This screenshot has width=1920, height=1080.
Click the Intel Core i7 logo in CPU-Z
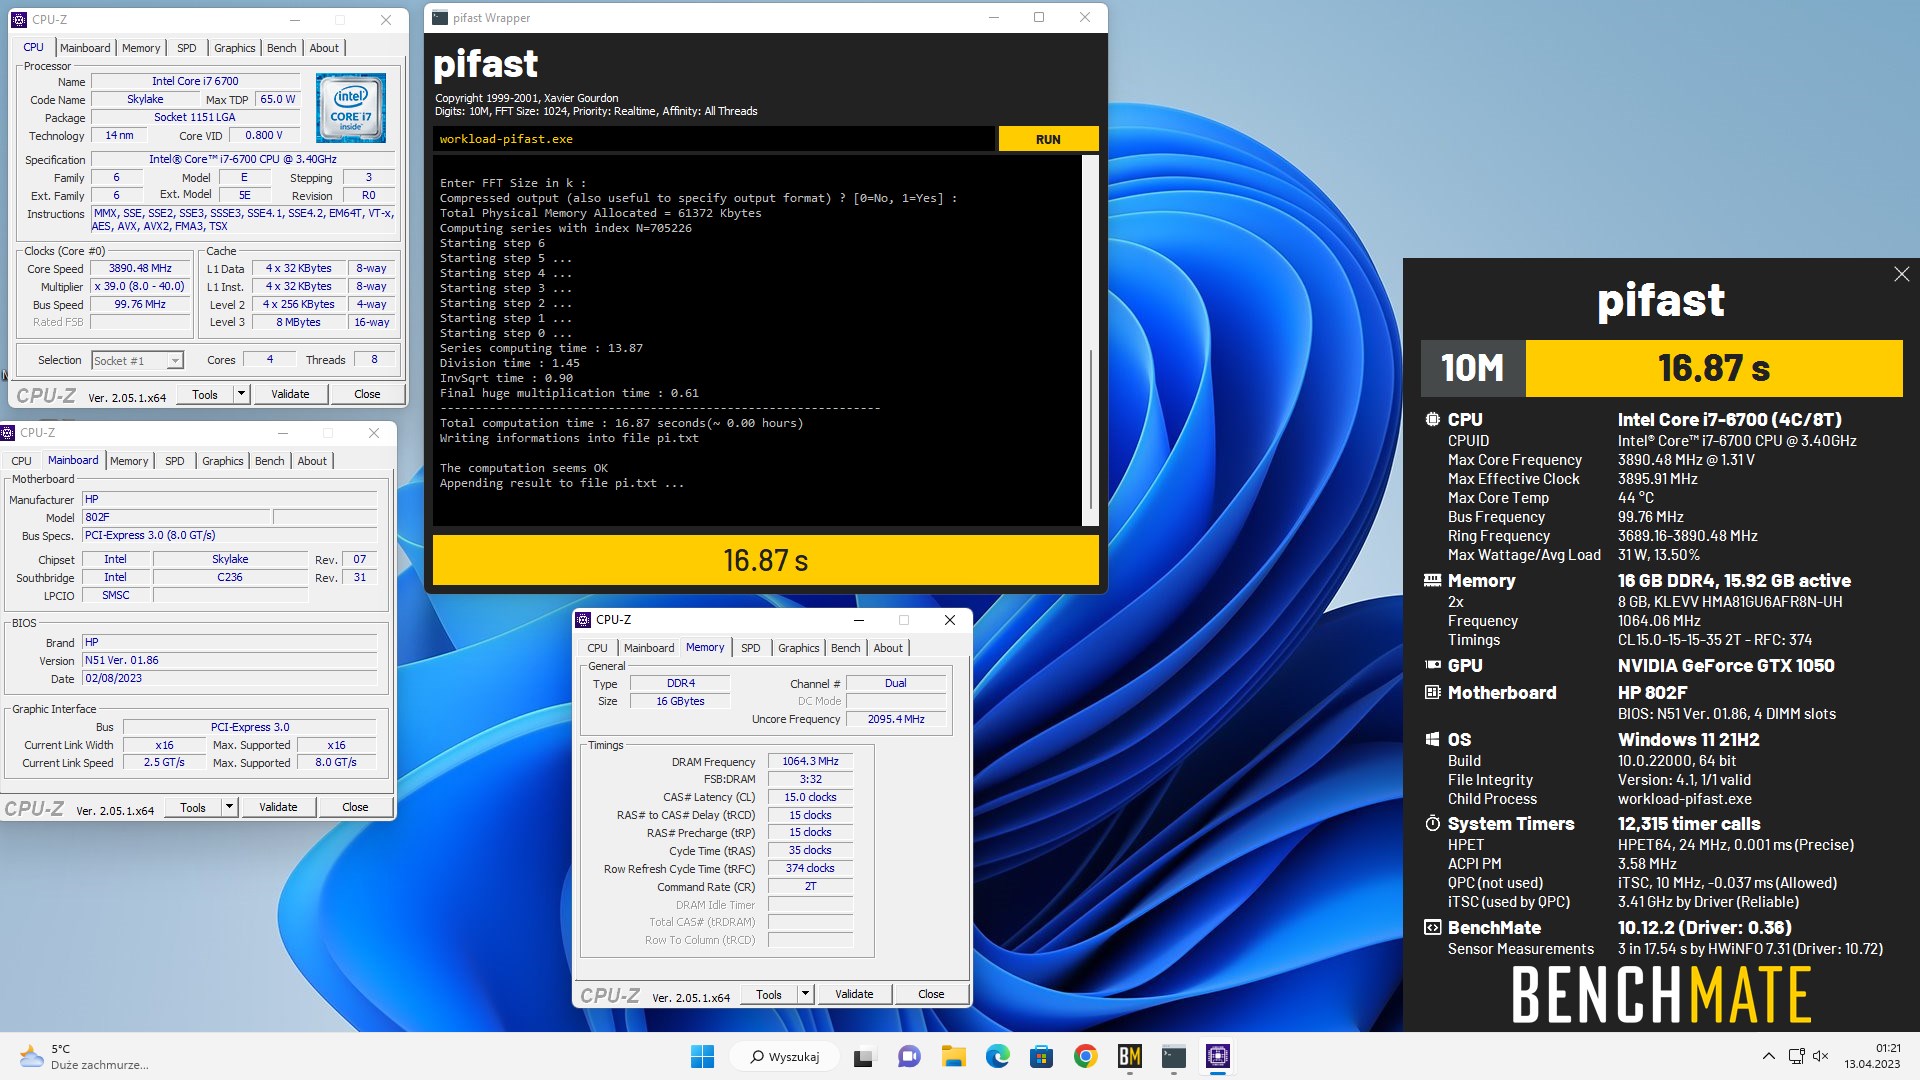[x=351, y=108]
